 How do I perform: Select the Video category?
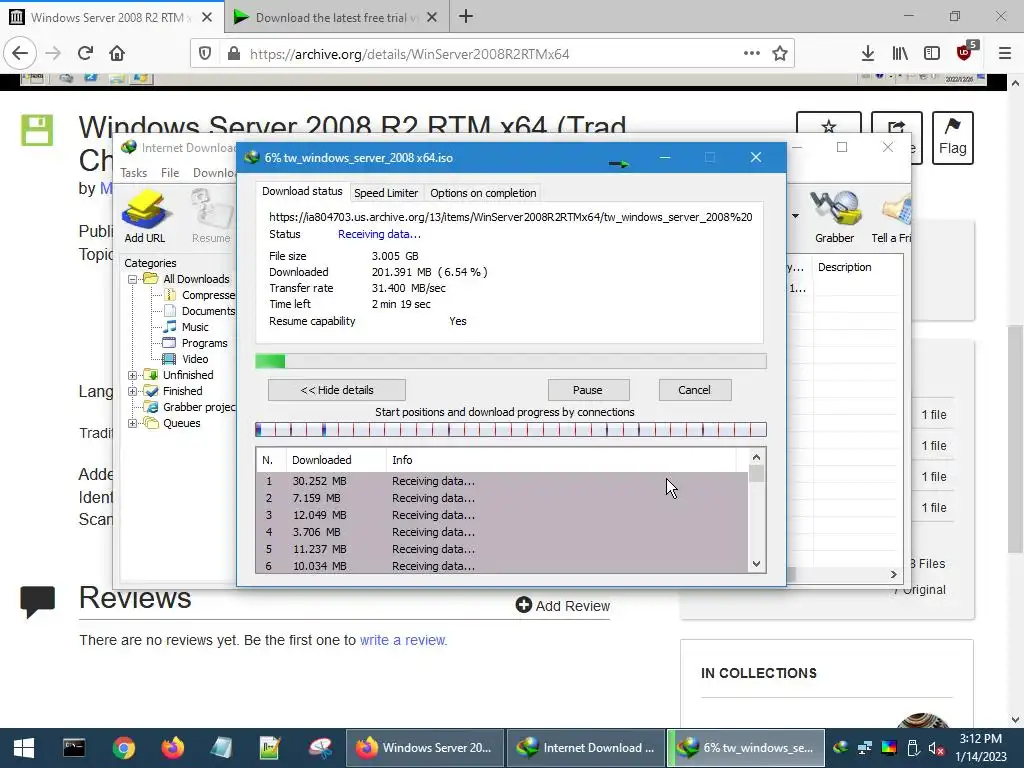click(x=195, y=359)
